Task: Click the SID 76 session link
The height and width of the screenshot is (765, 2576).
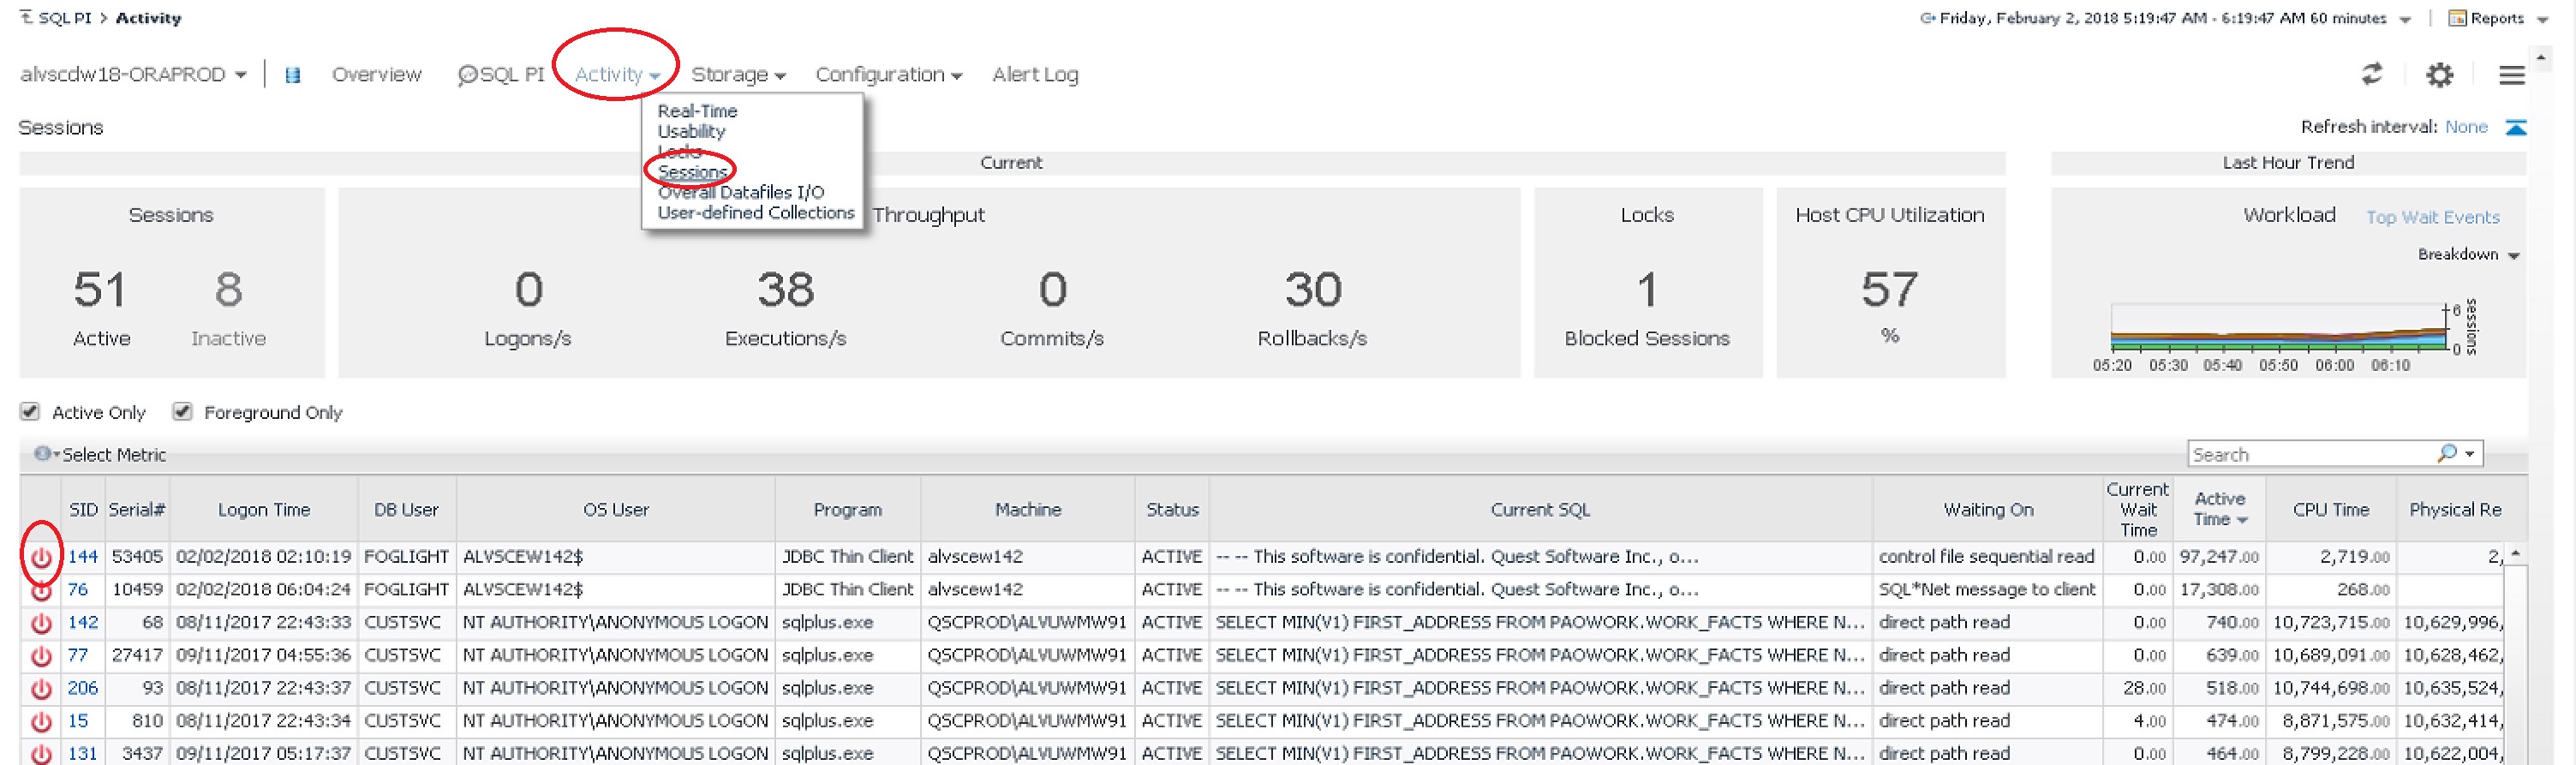Action: [78, 590]
